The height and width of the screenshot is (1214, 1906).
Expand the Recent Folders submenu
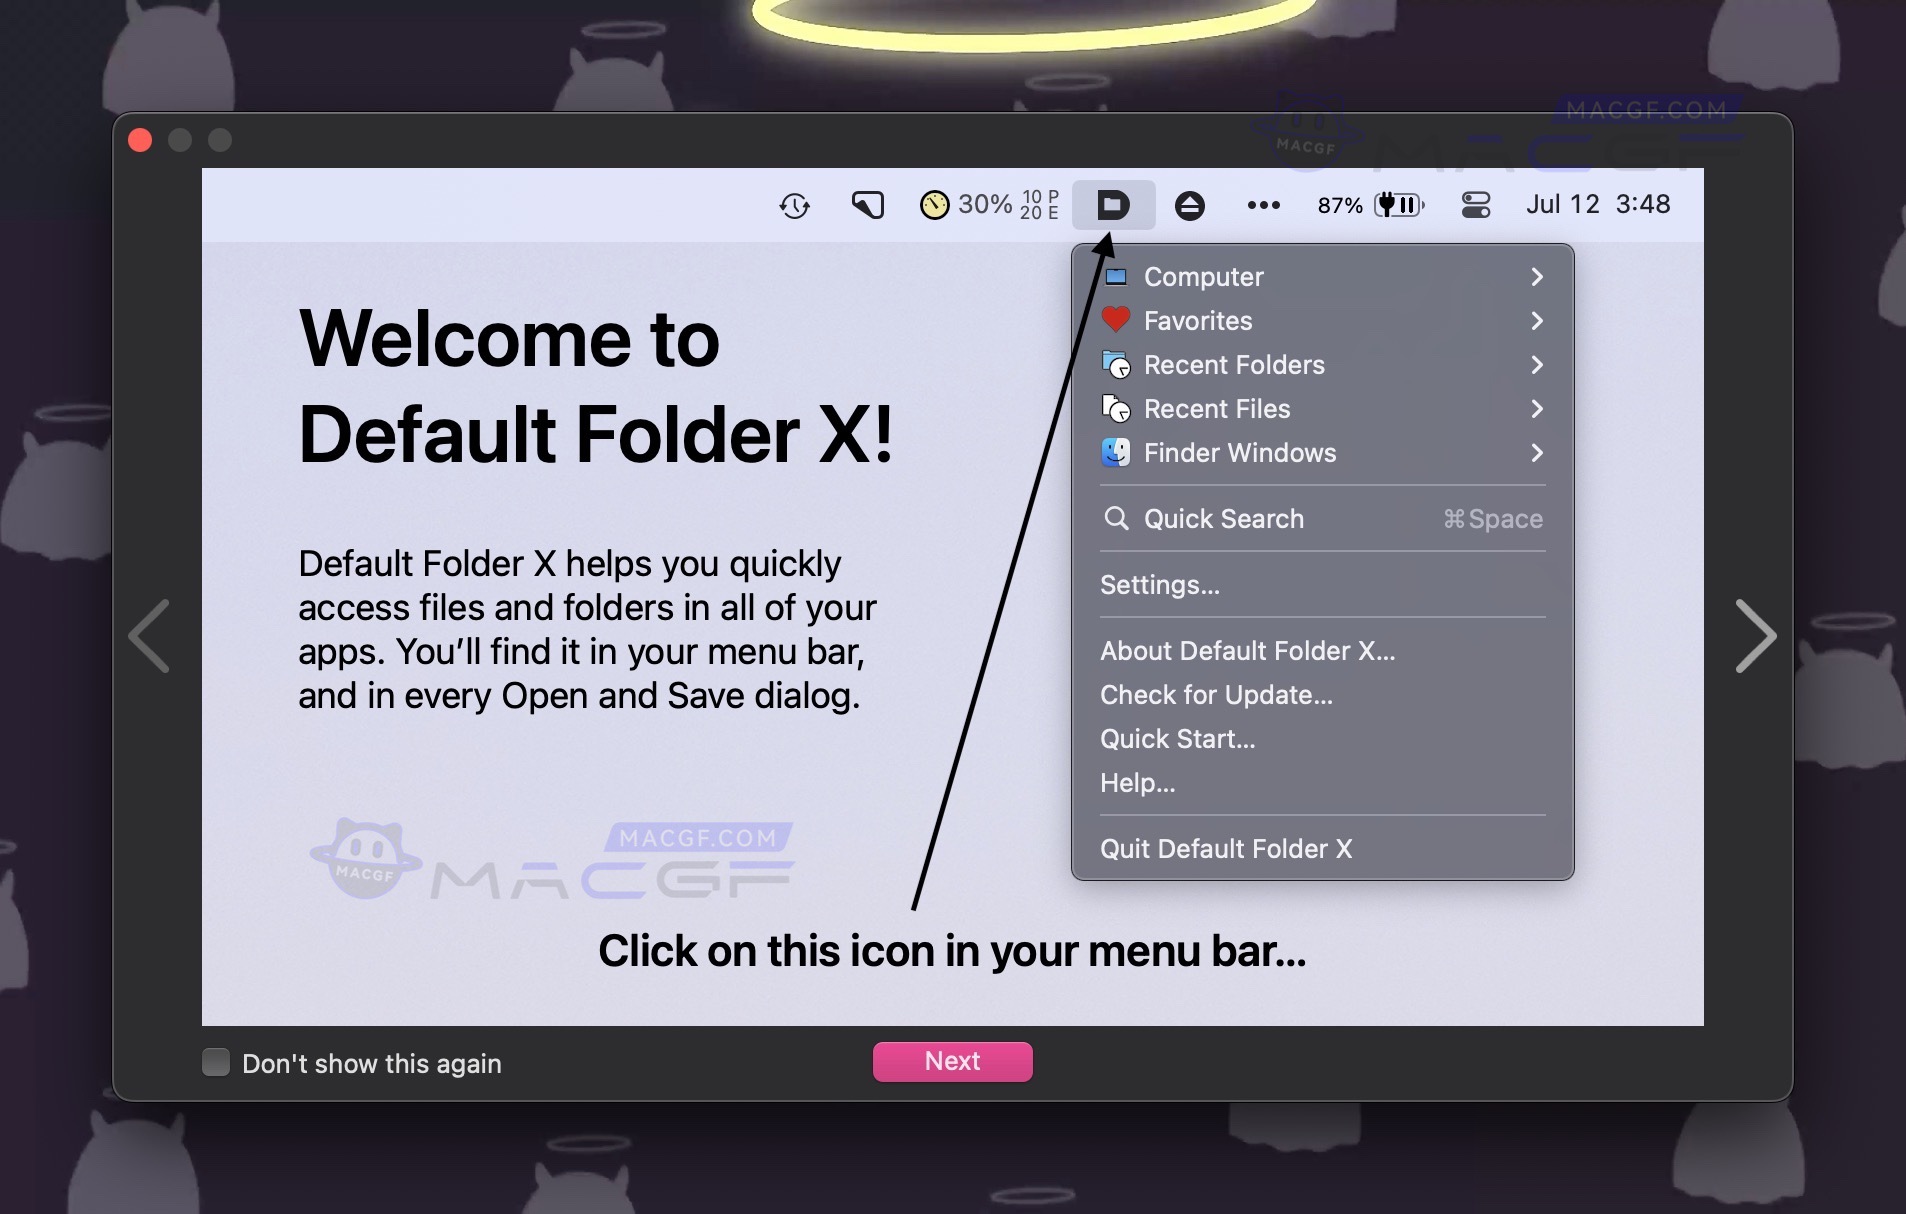pyautogui.click(x=1235, y=365)
